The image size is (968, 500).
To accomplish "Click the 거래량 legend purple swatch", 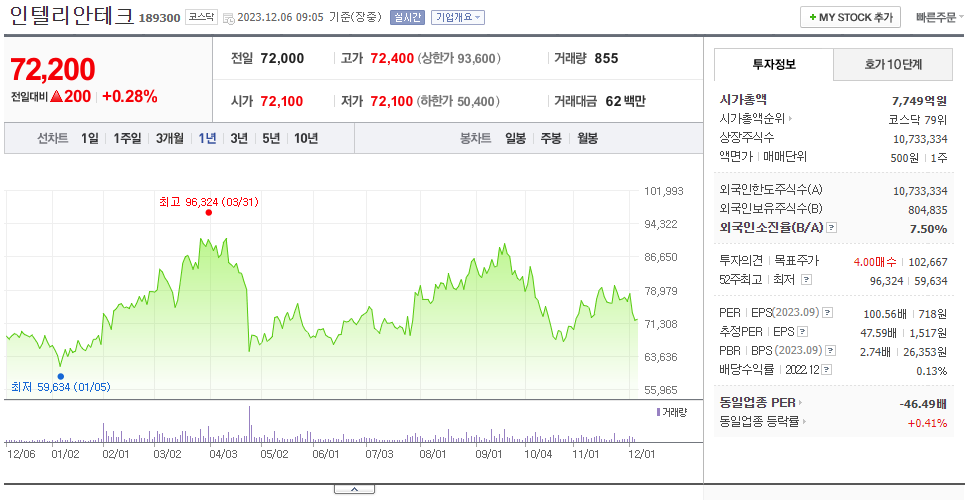I will point(658,412).
